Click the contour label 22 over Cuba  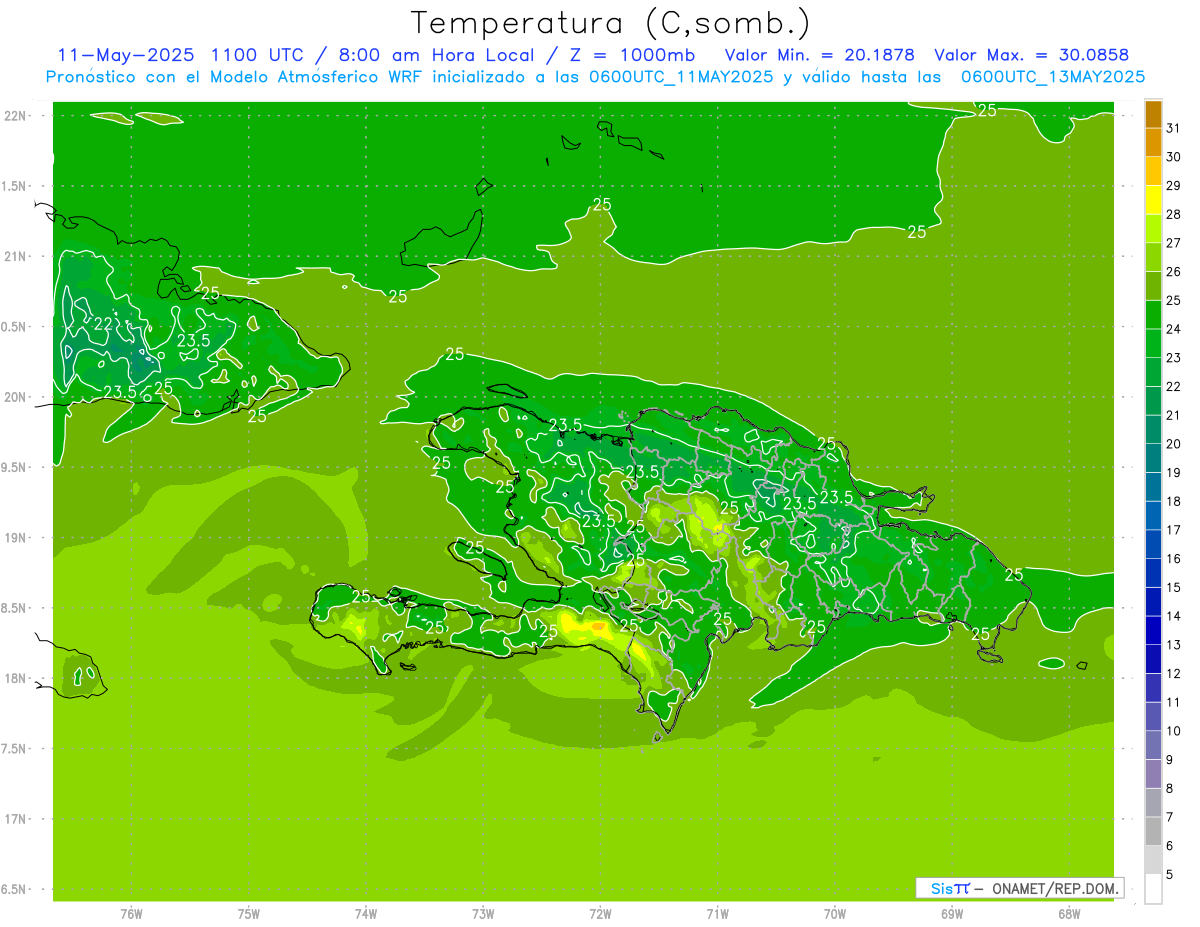pos(103,324)
